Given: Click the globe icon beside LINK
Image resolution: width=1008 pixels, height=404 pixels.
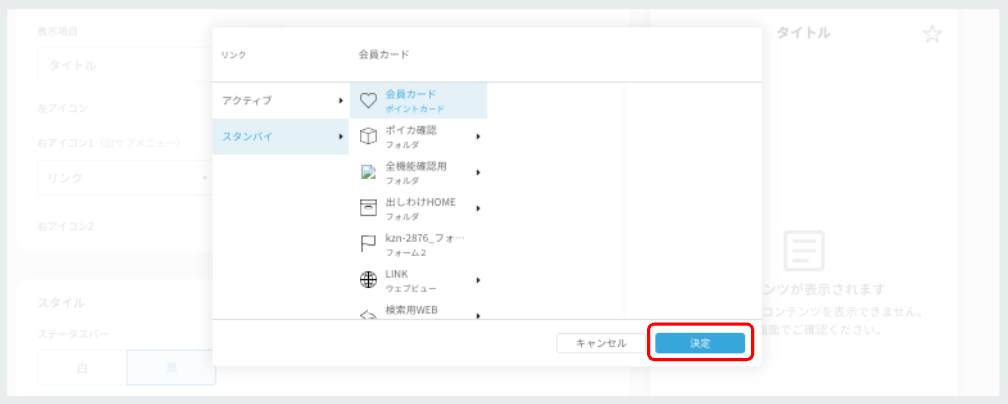Looking at the screenshot, I should pyautogui.click(x=368, y=280).
